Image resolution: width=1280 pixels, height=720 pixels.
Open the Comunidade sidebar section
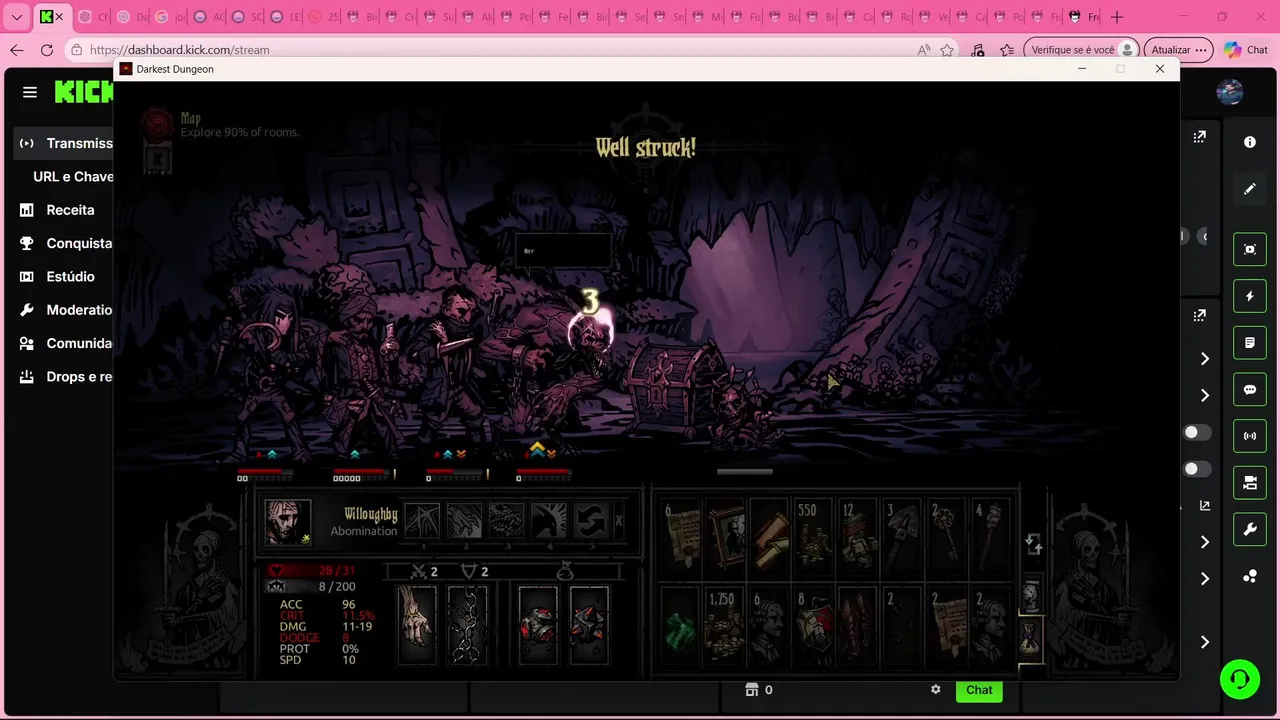click(66, 343)
